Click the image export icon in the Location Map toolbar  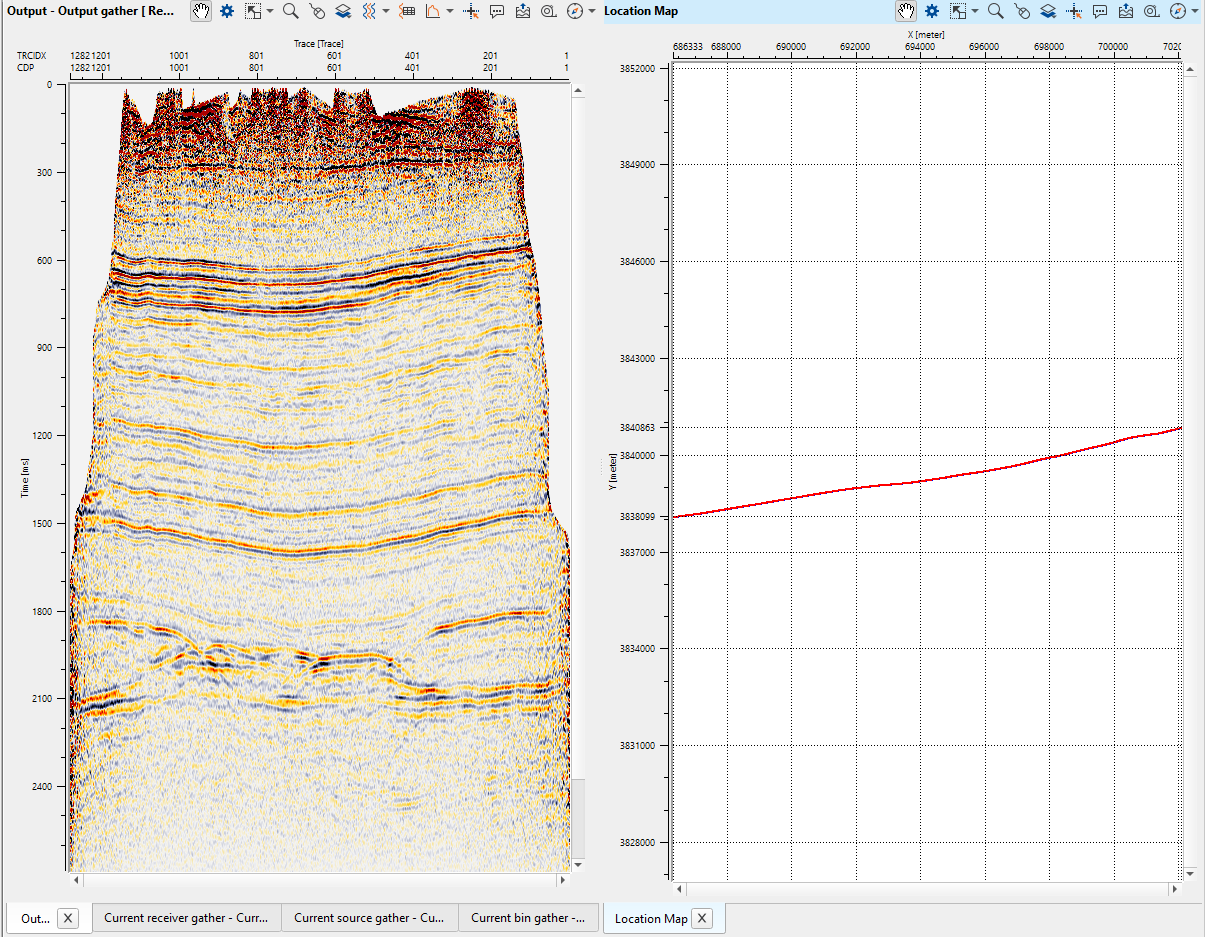[1125, 11]
